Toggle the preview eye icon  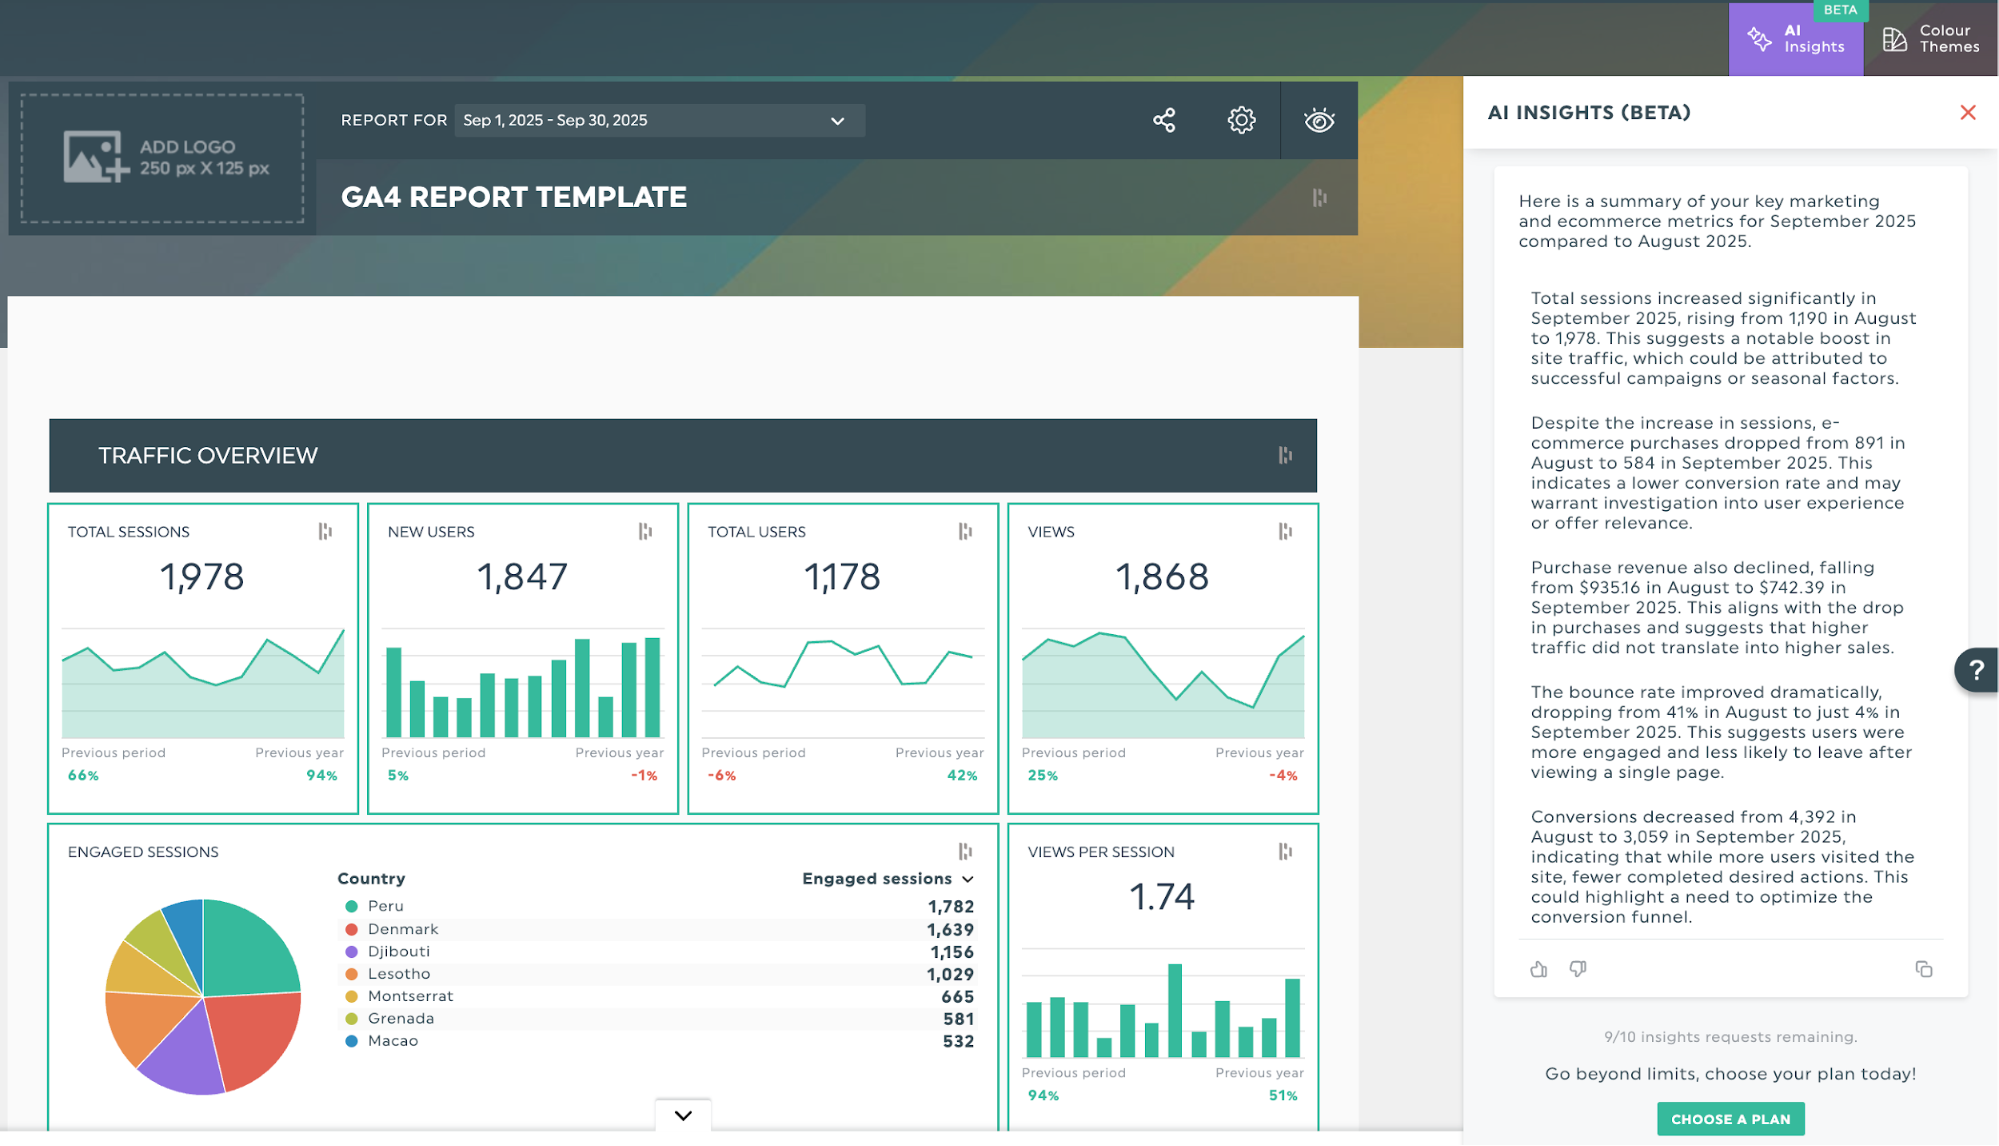(1319, 121)
